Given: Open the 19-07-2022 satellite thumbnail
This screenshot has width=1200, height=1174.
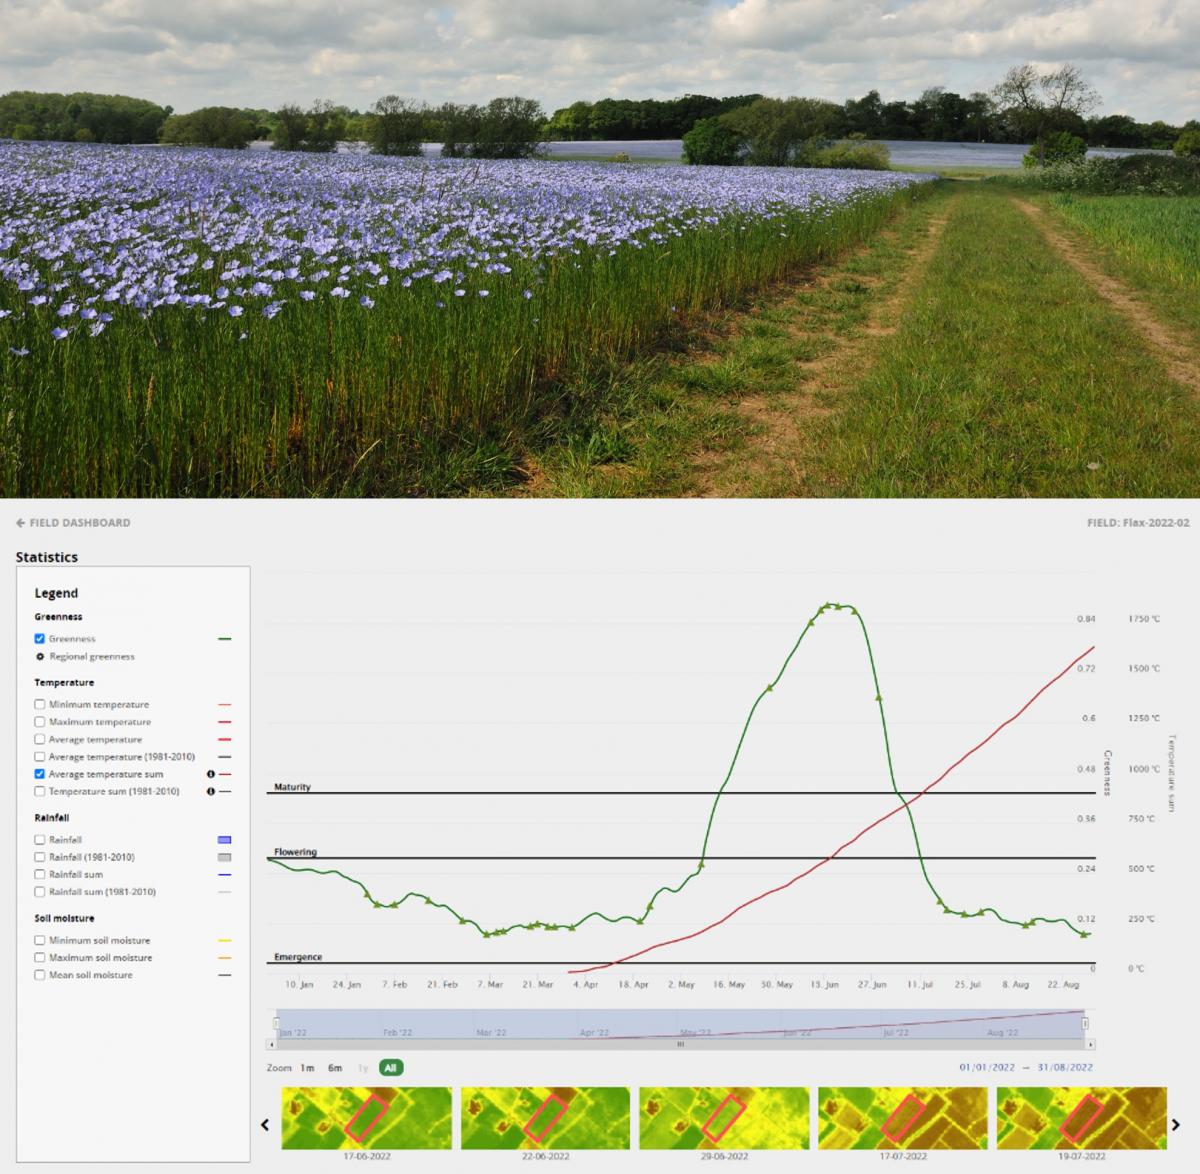Looking at the screenshot, I should [1081, 1118].
